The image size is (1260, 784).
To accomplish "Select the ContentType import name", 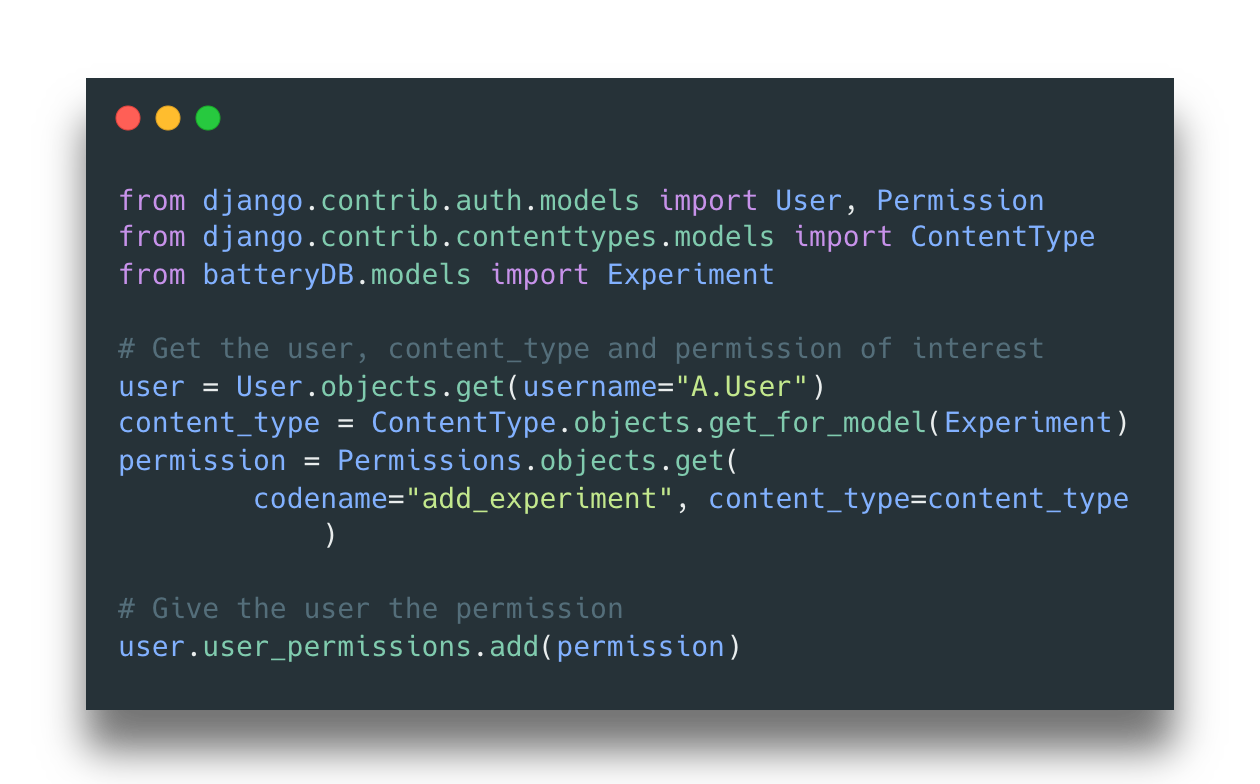I will pyautogui.click(x=1002, y=237).
